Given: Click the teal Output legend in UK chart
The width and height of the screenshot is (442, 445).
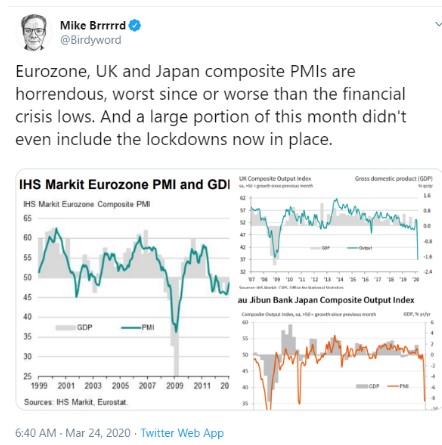Looking at the screenshot, I should click(359, 248).
